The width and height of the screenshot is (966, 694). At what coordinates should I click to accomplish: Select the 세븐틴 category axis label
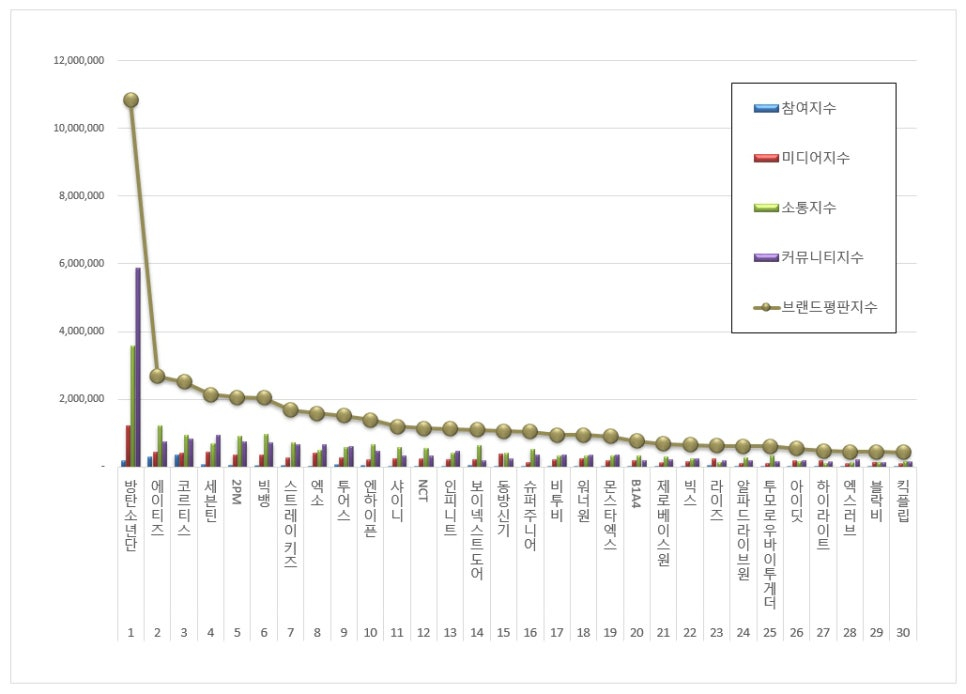pyautogui.click(x=211, y=501)
